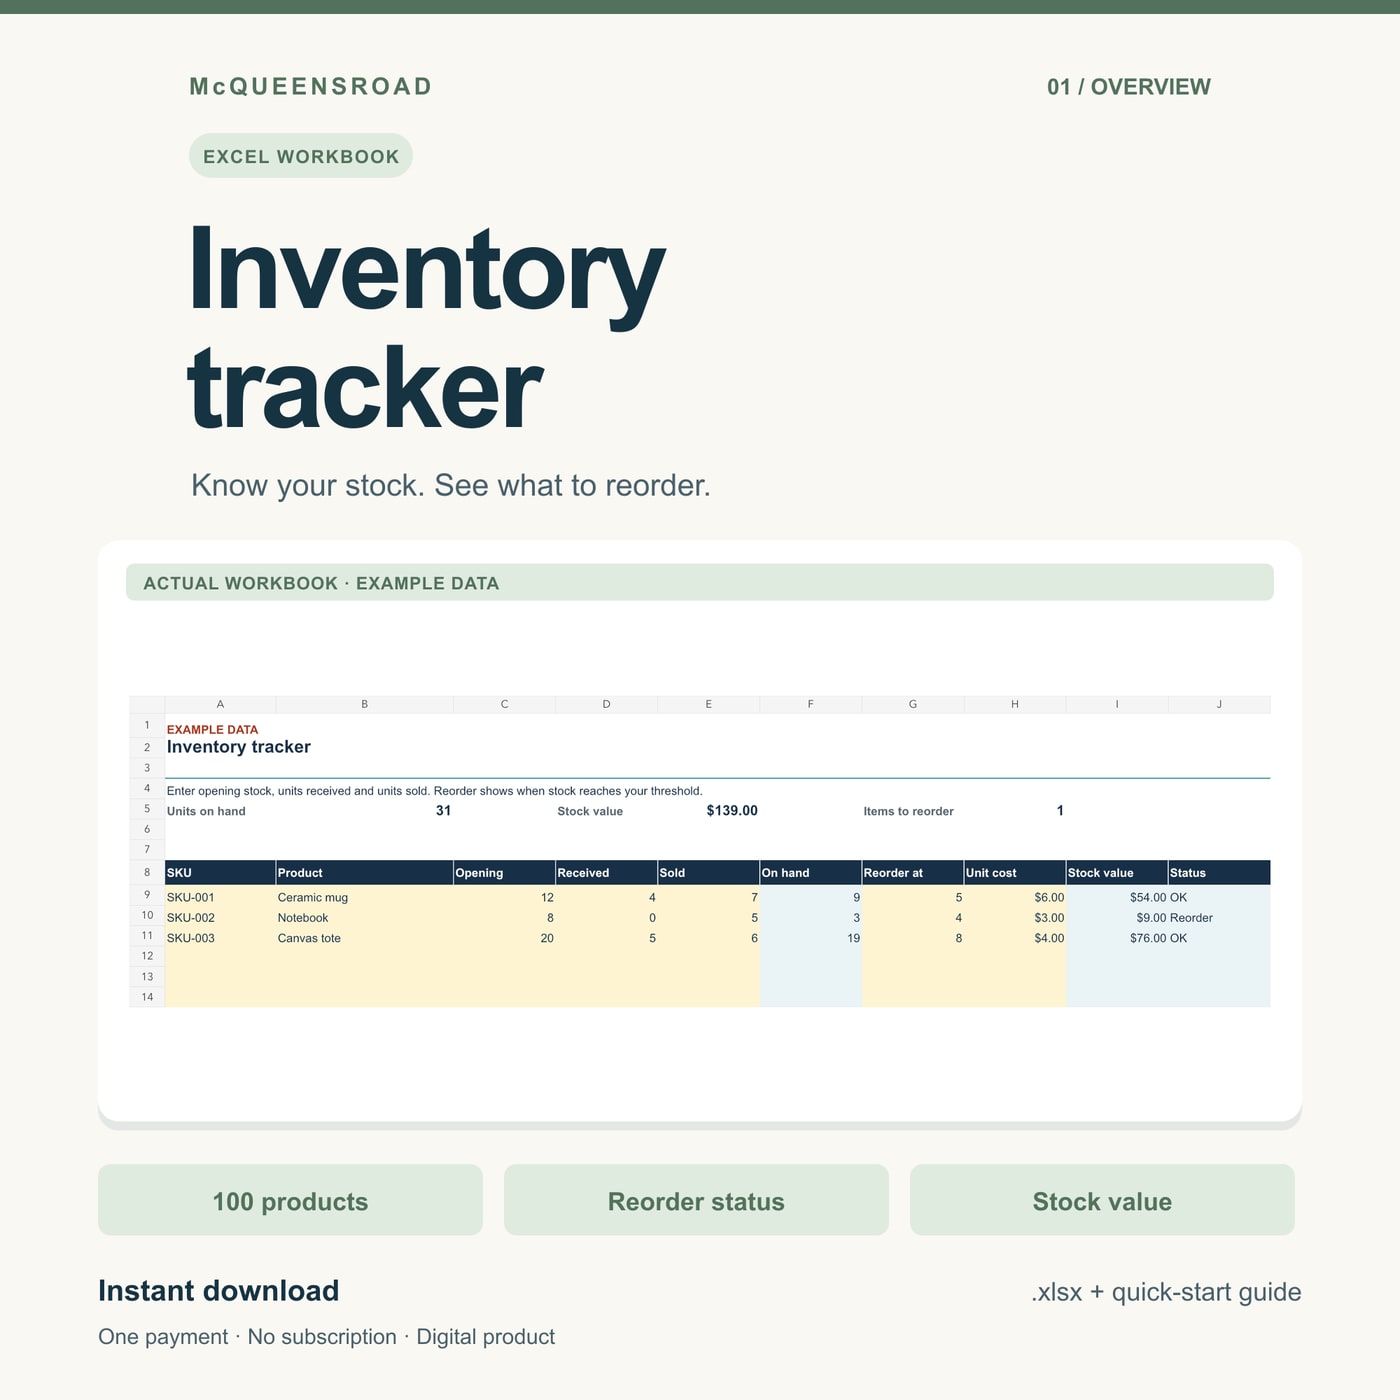Click the $54.00 stock value cell
The height and width of the screenshot is (1400, 1400).
click(x=1117, y=897)
